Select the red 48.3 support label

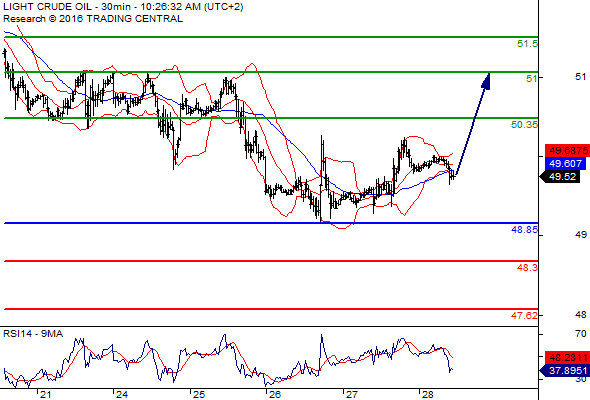(x=527, y=268)
